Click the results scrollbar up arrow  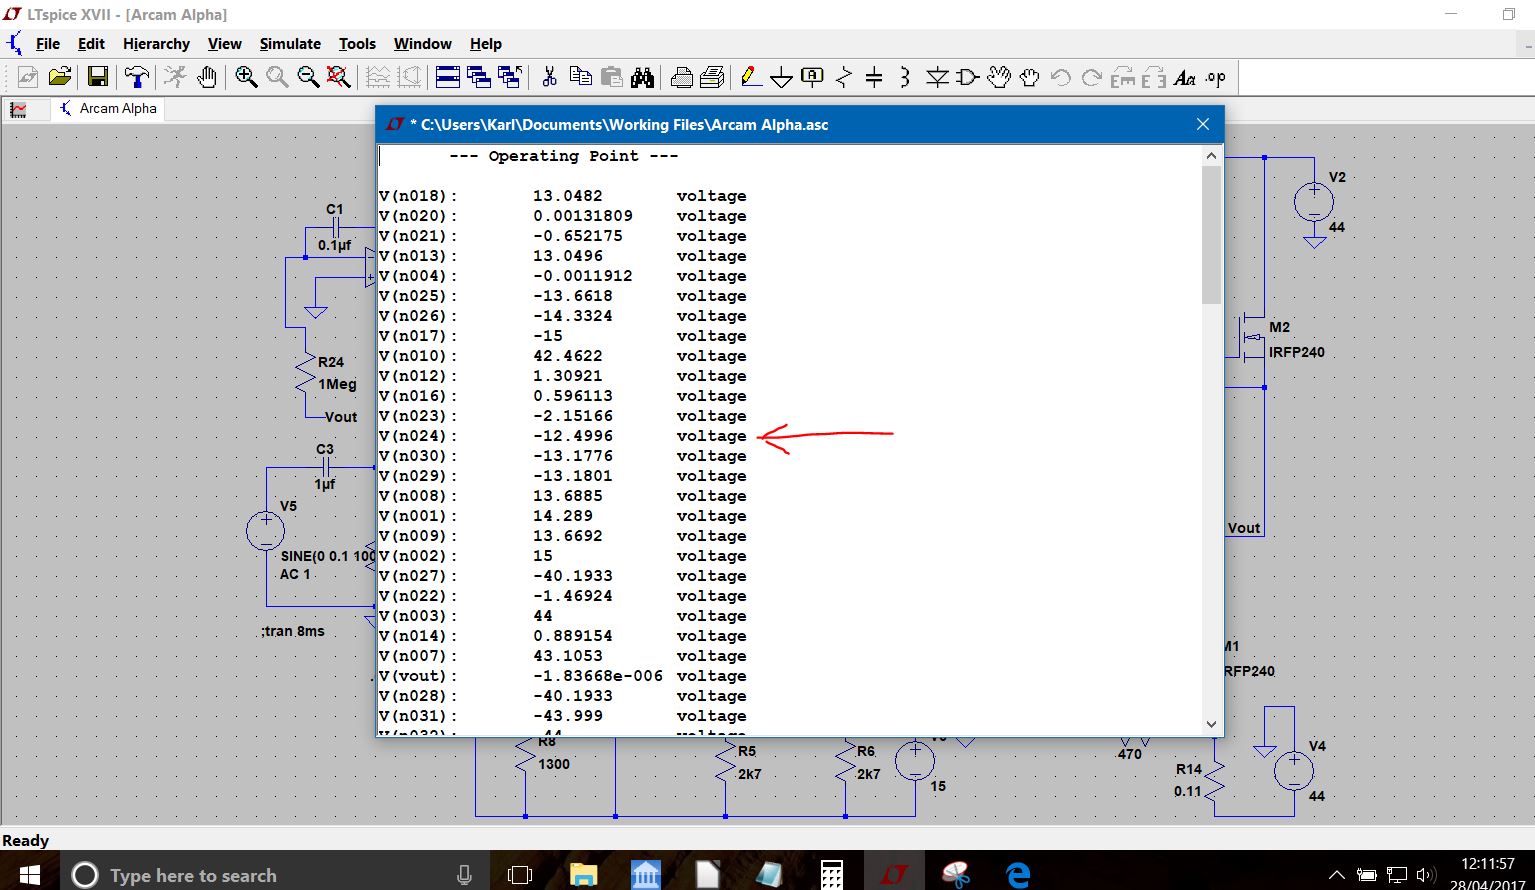click(x=1211, y=156)
